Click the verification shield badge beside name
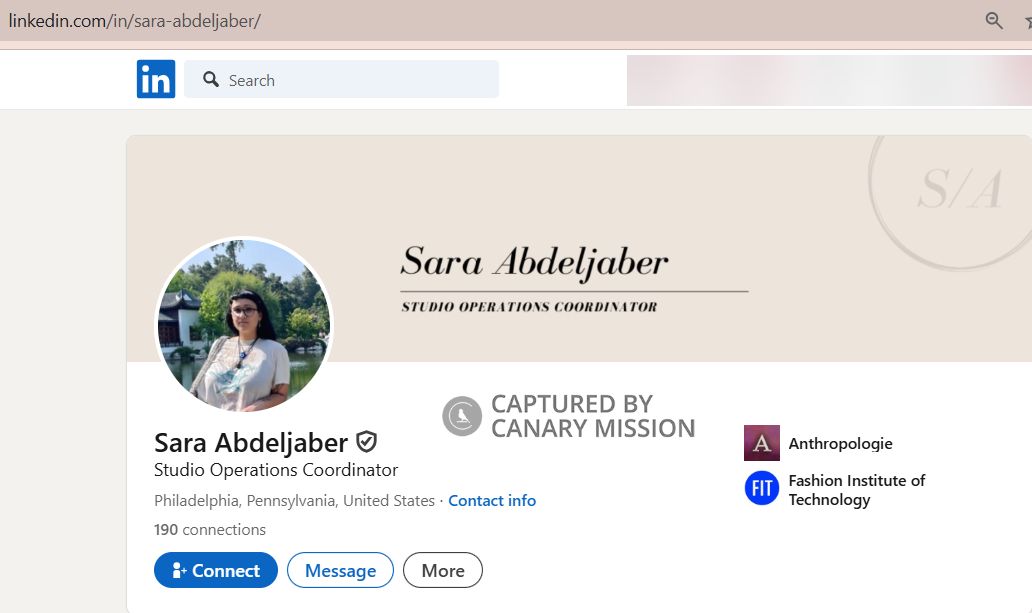 (x=367, y=442)
